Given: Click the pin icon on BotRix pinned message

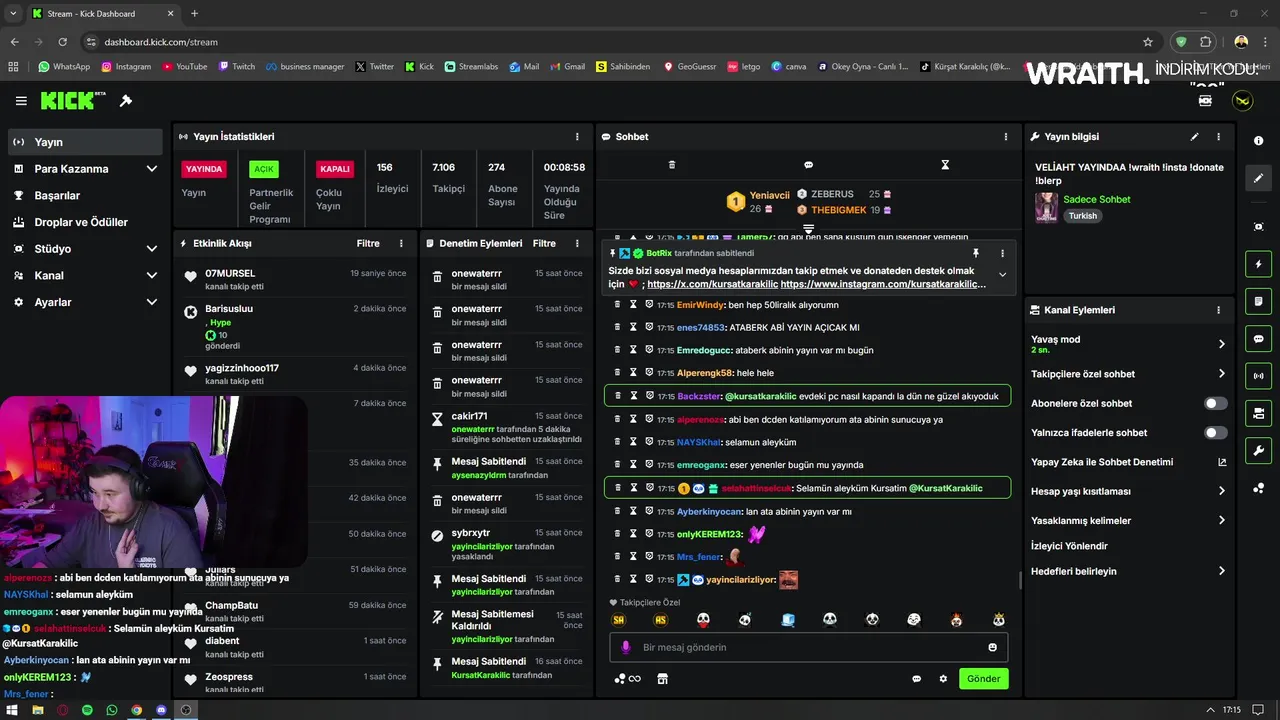Looking at the screenshot, I should 976,253.
